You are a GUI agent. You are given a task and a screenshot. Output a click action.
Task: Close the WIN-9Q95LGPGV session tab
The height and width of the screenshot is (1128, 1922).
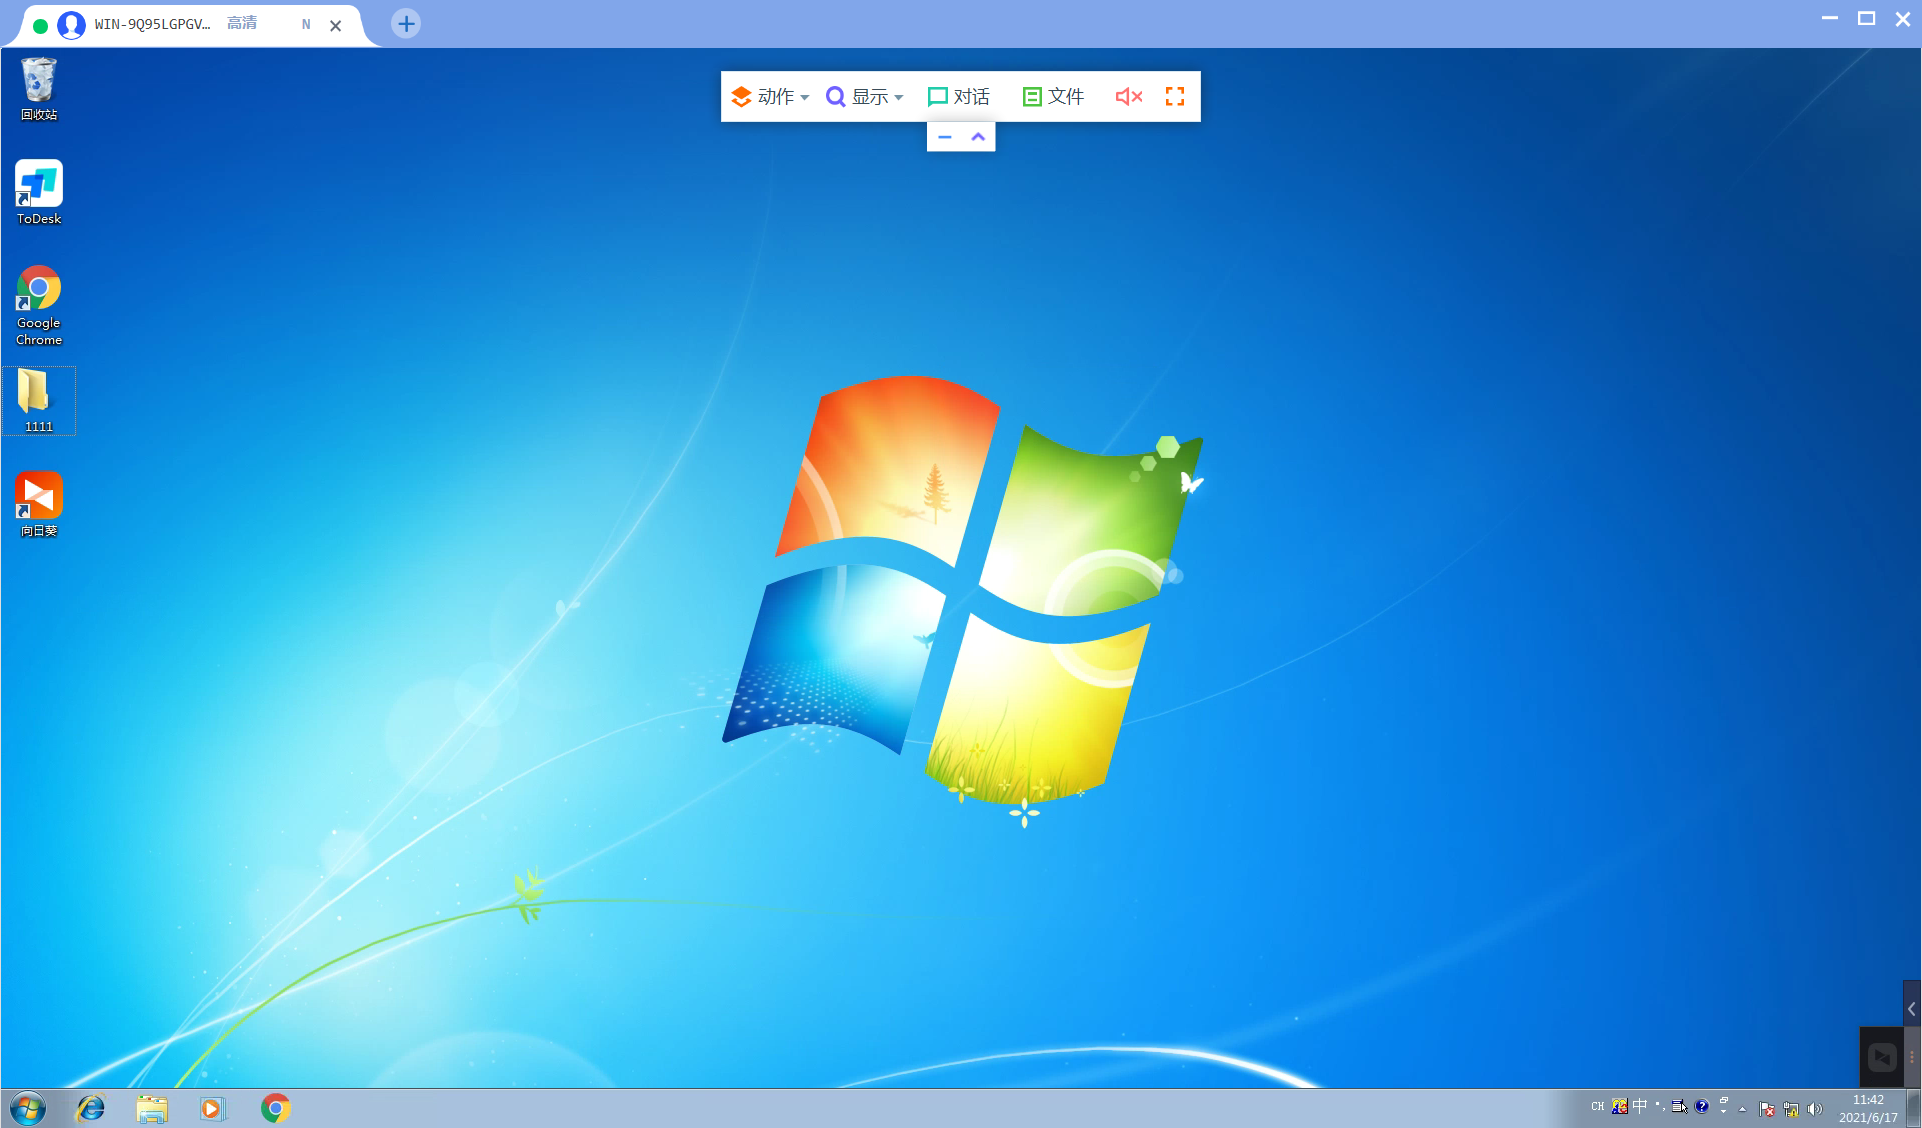(336, 25)
